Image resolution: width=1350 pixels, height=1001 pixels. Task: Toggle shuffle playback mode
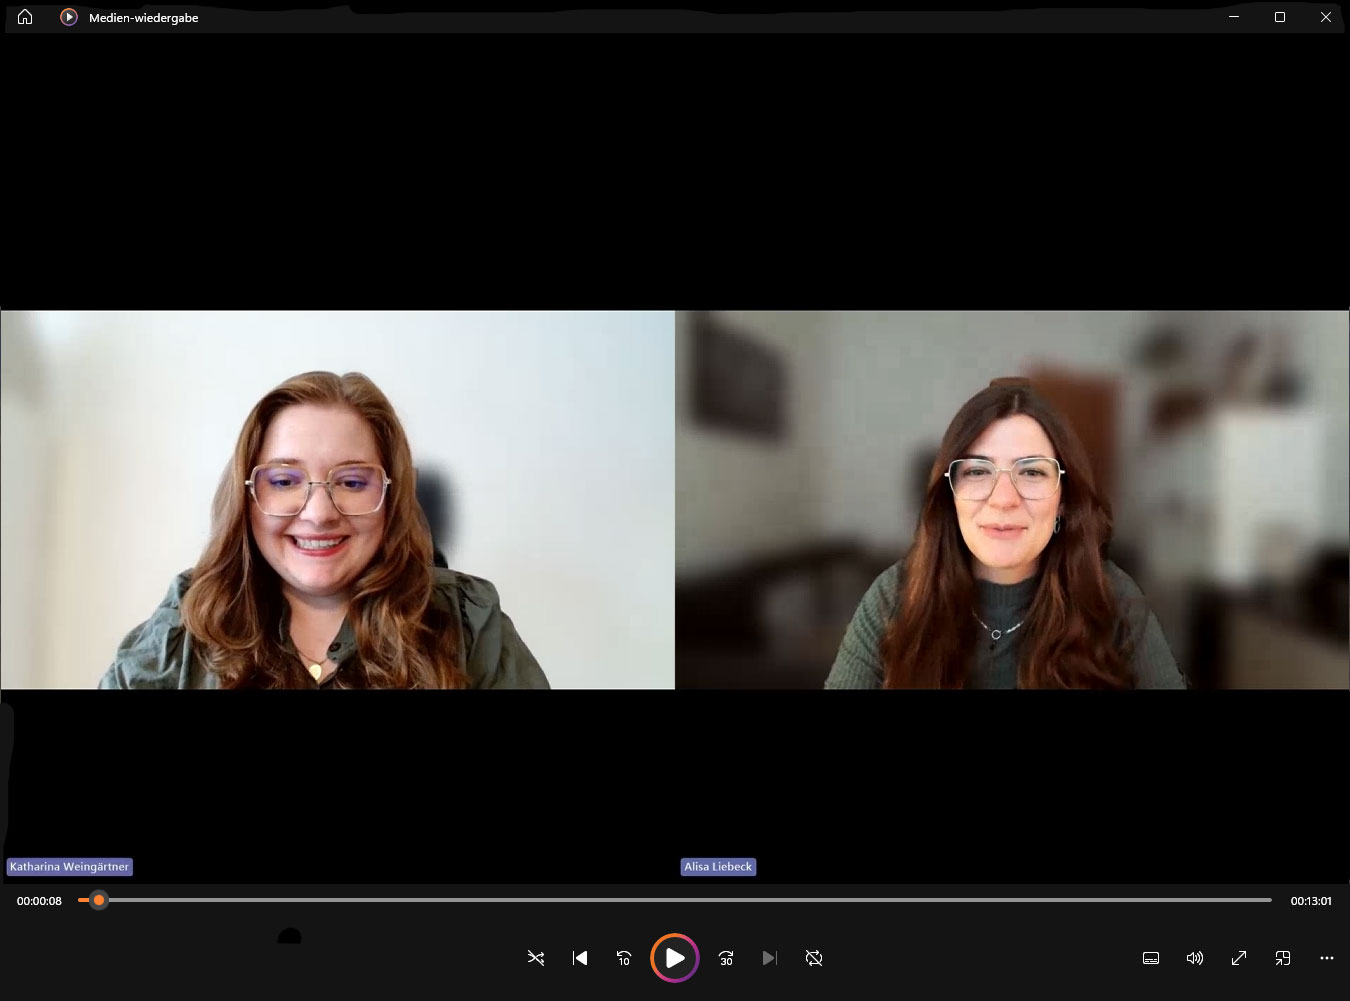click(536, 958)
